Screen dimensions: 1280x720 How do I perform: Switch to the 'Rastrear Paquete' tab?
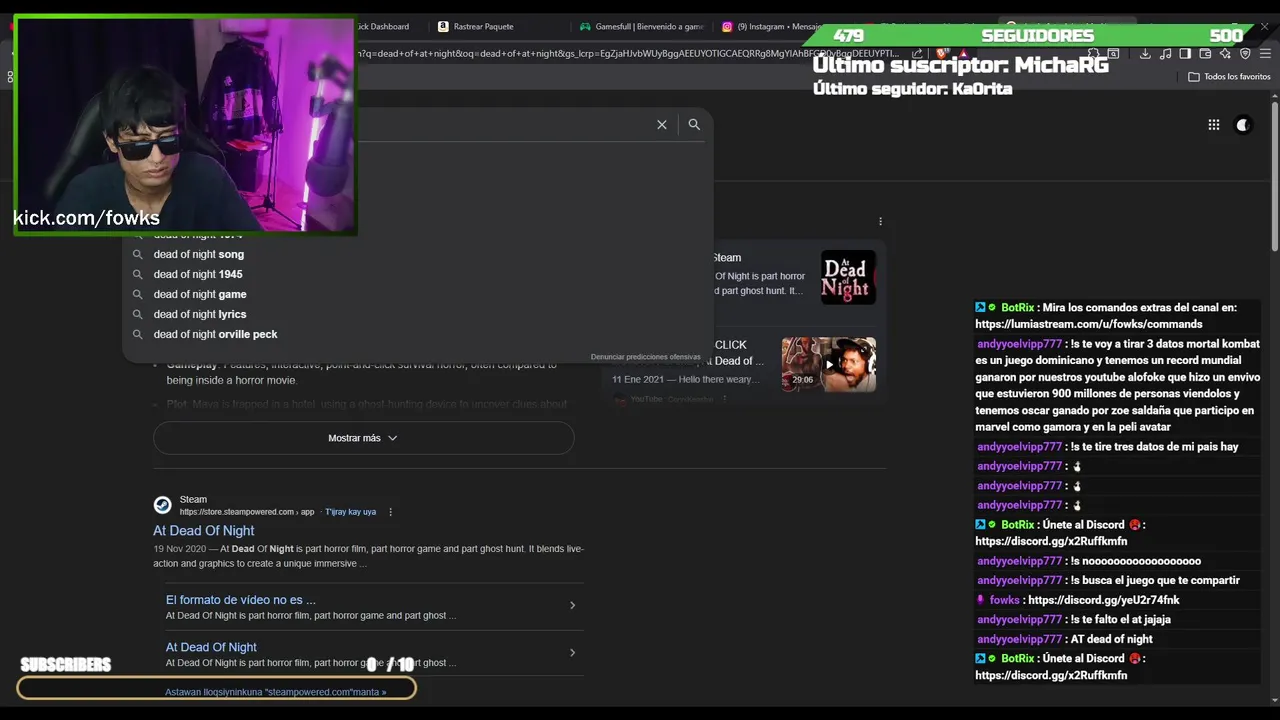coord(484,27)
